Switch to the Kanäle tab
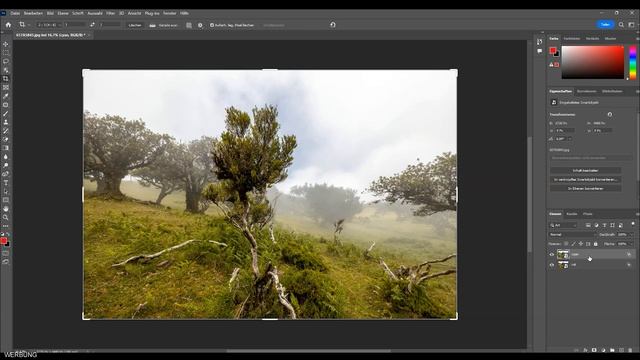 coord(572,214)
